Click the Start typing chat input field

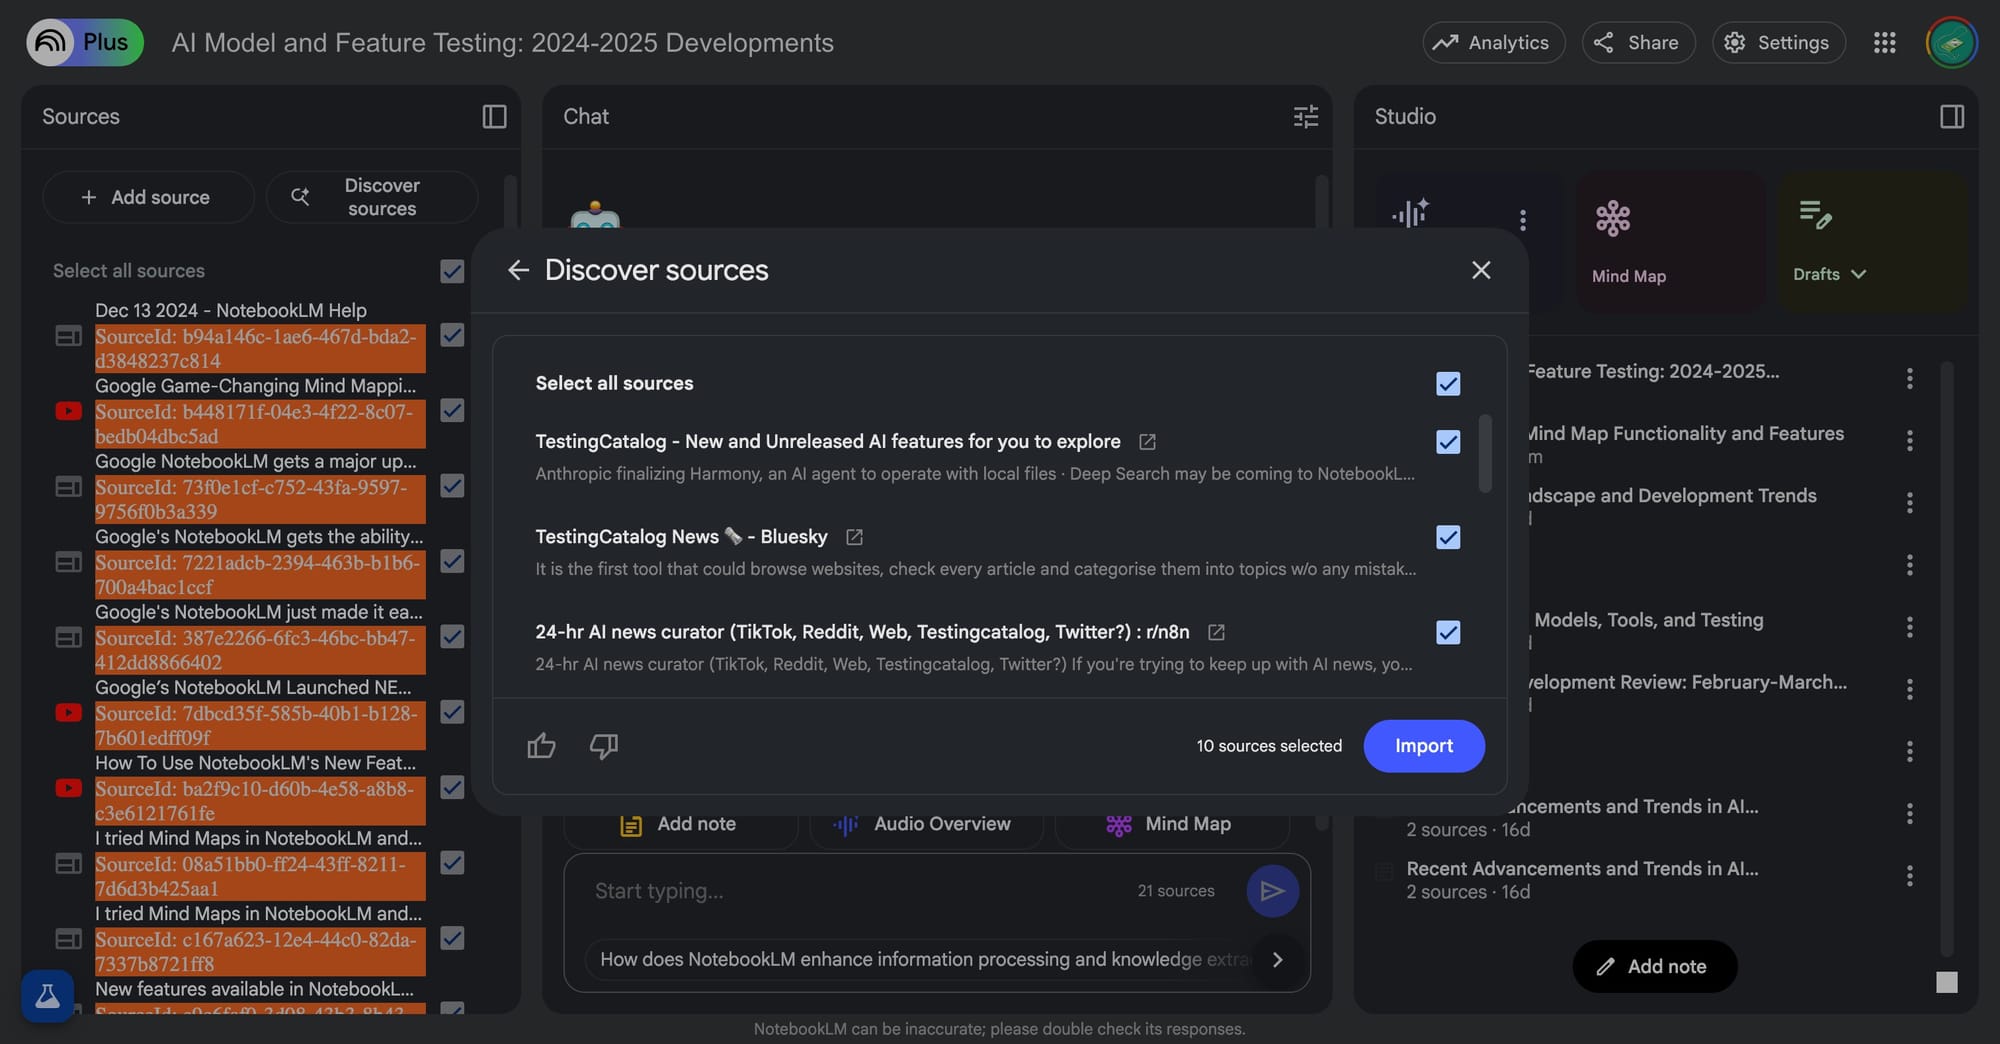click(x=800, y=890)
